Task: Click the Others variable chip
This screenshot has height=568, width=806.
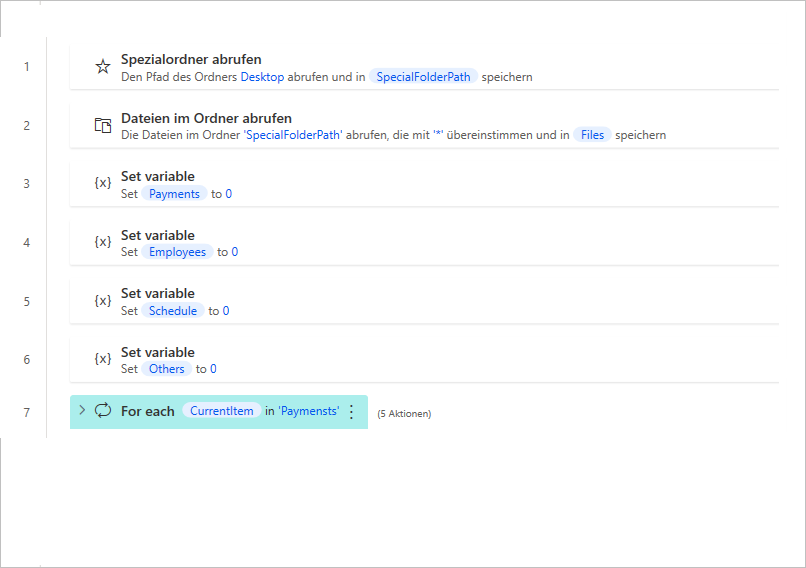Action: tap(167, 369)
